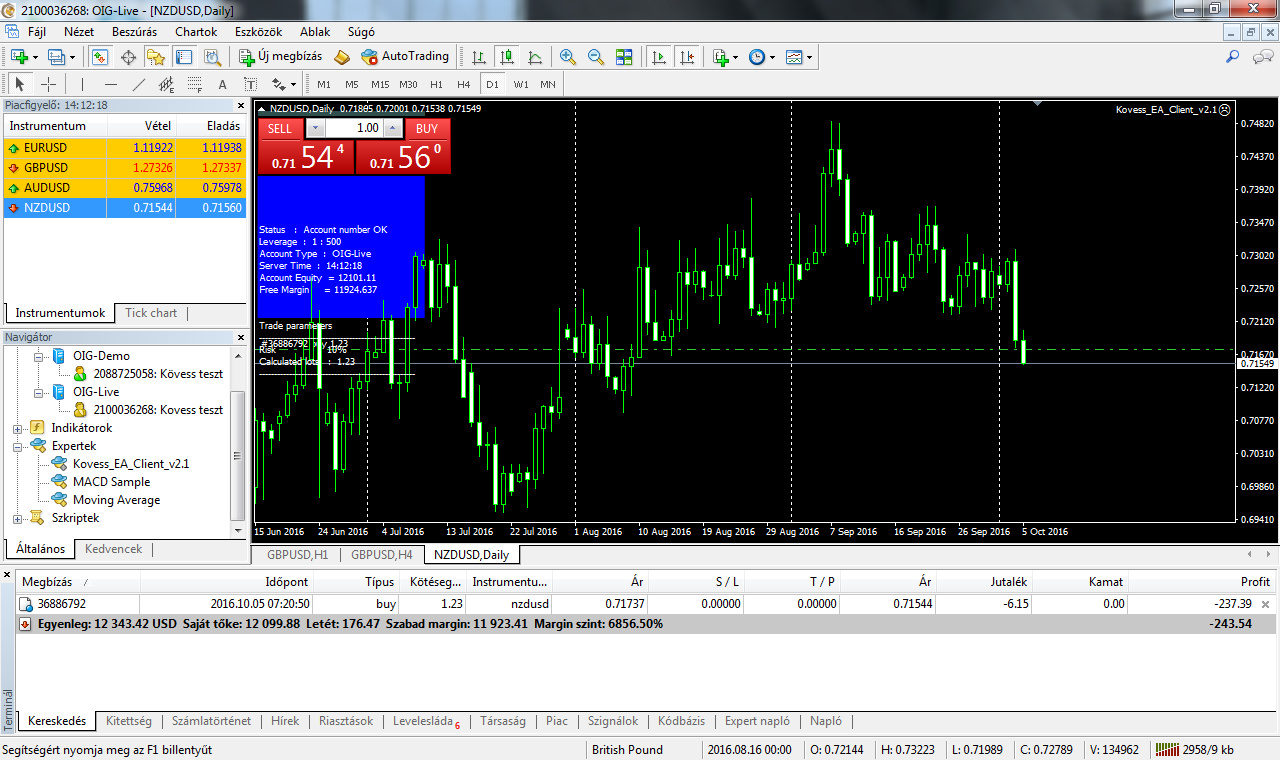Toggle the Data Window crosshair-circle icon
The image size is (1280, 760).
128,57
